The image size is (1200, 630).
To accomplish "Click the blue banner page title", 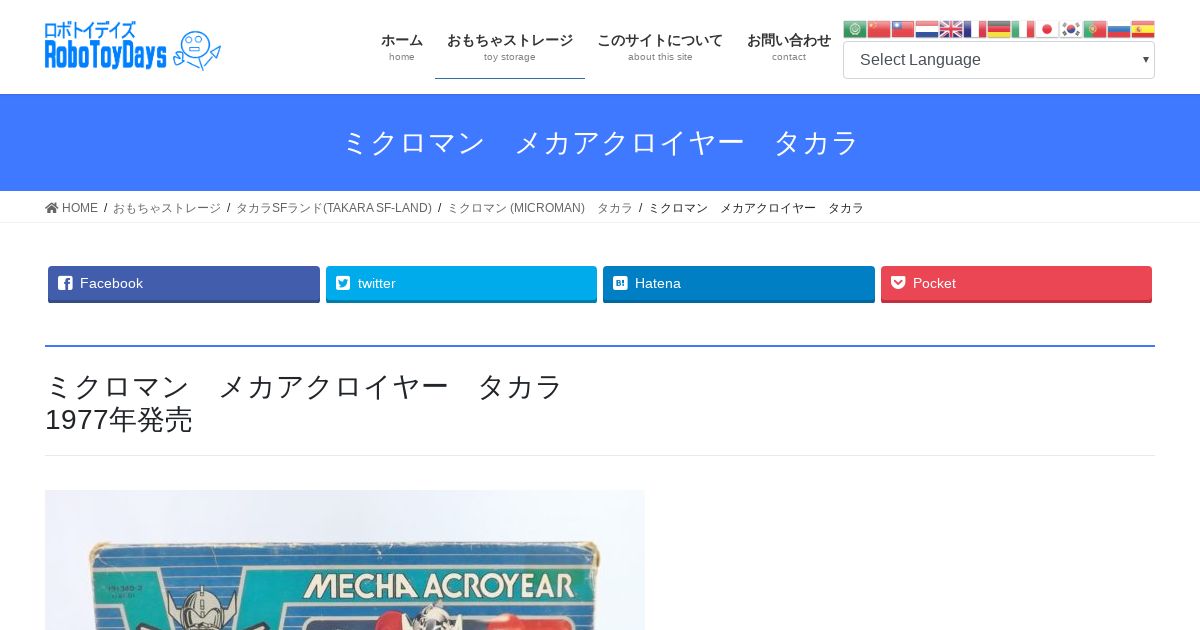I will coord(600,143).
